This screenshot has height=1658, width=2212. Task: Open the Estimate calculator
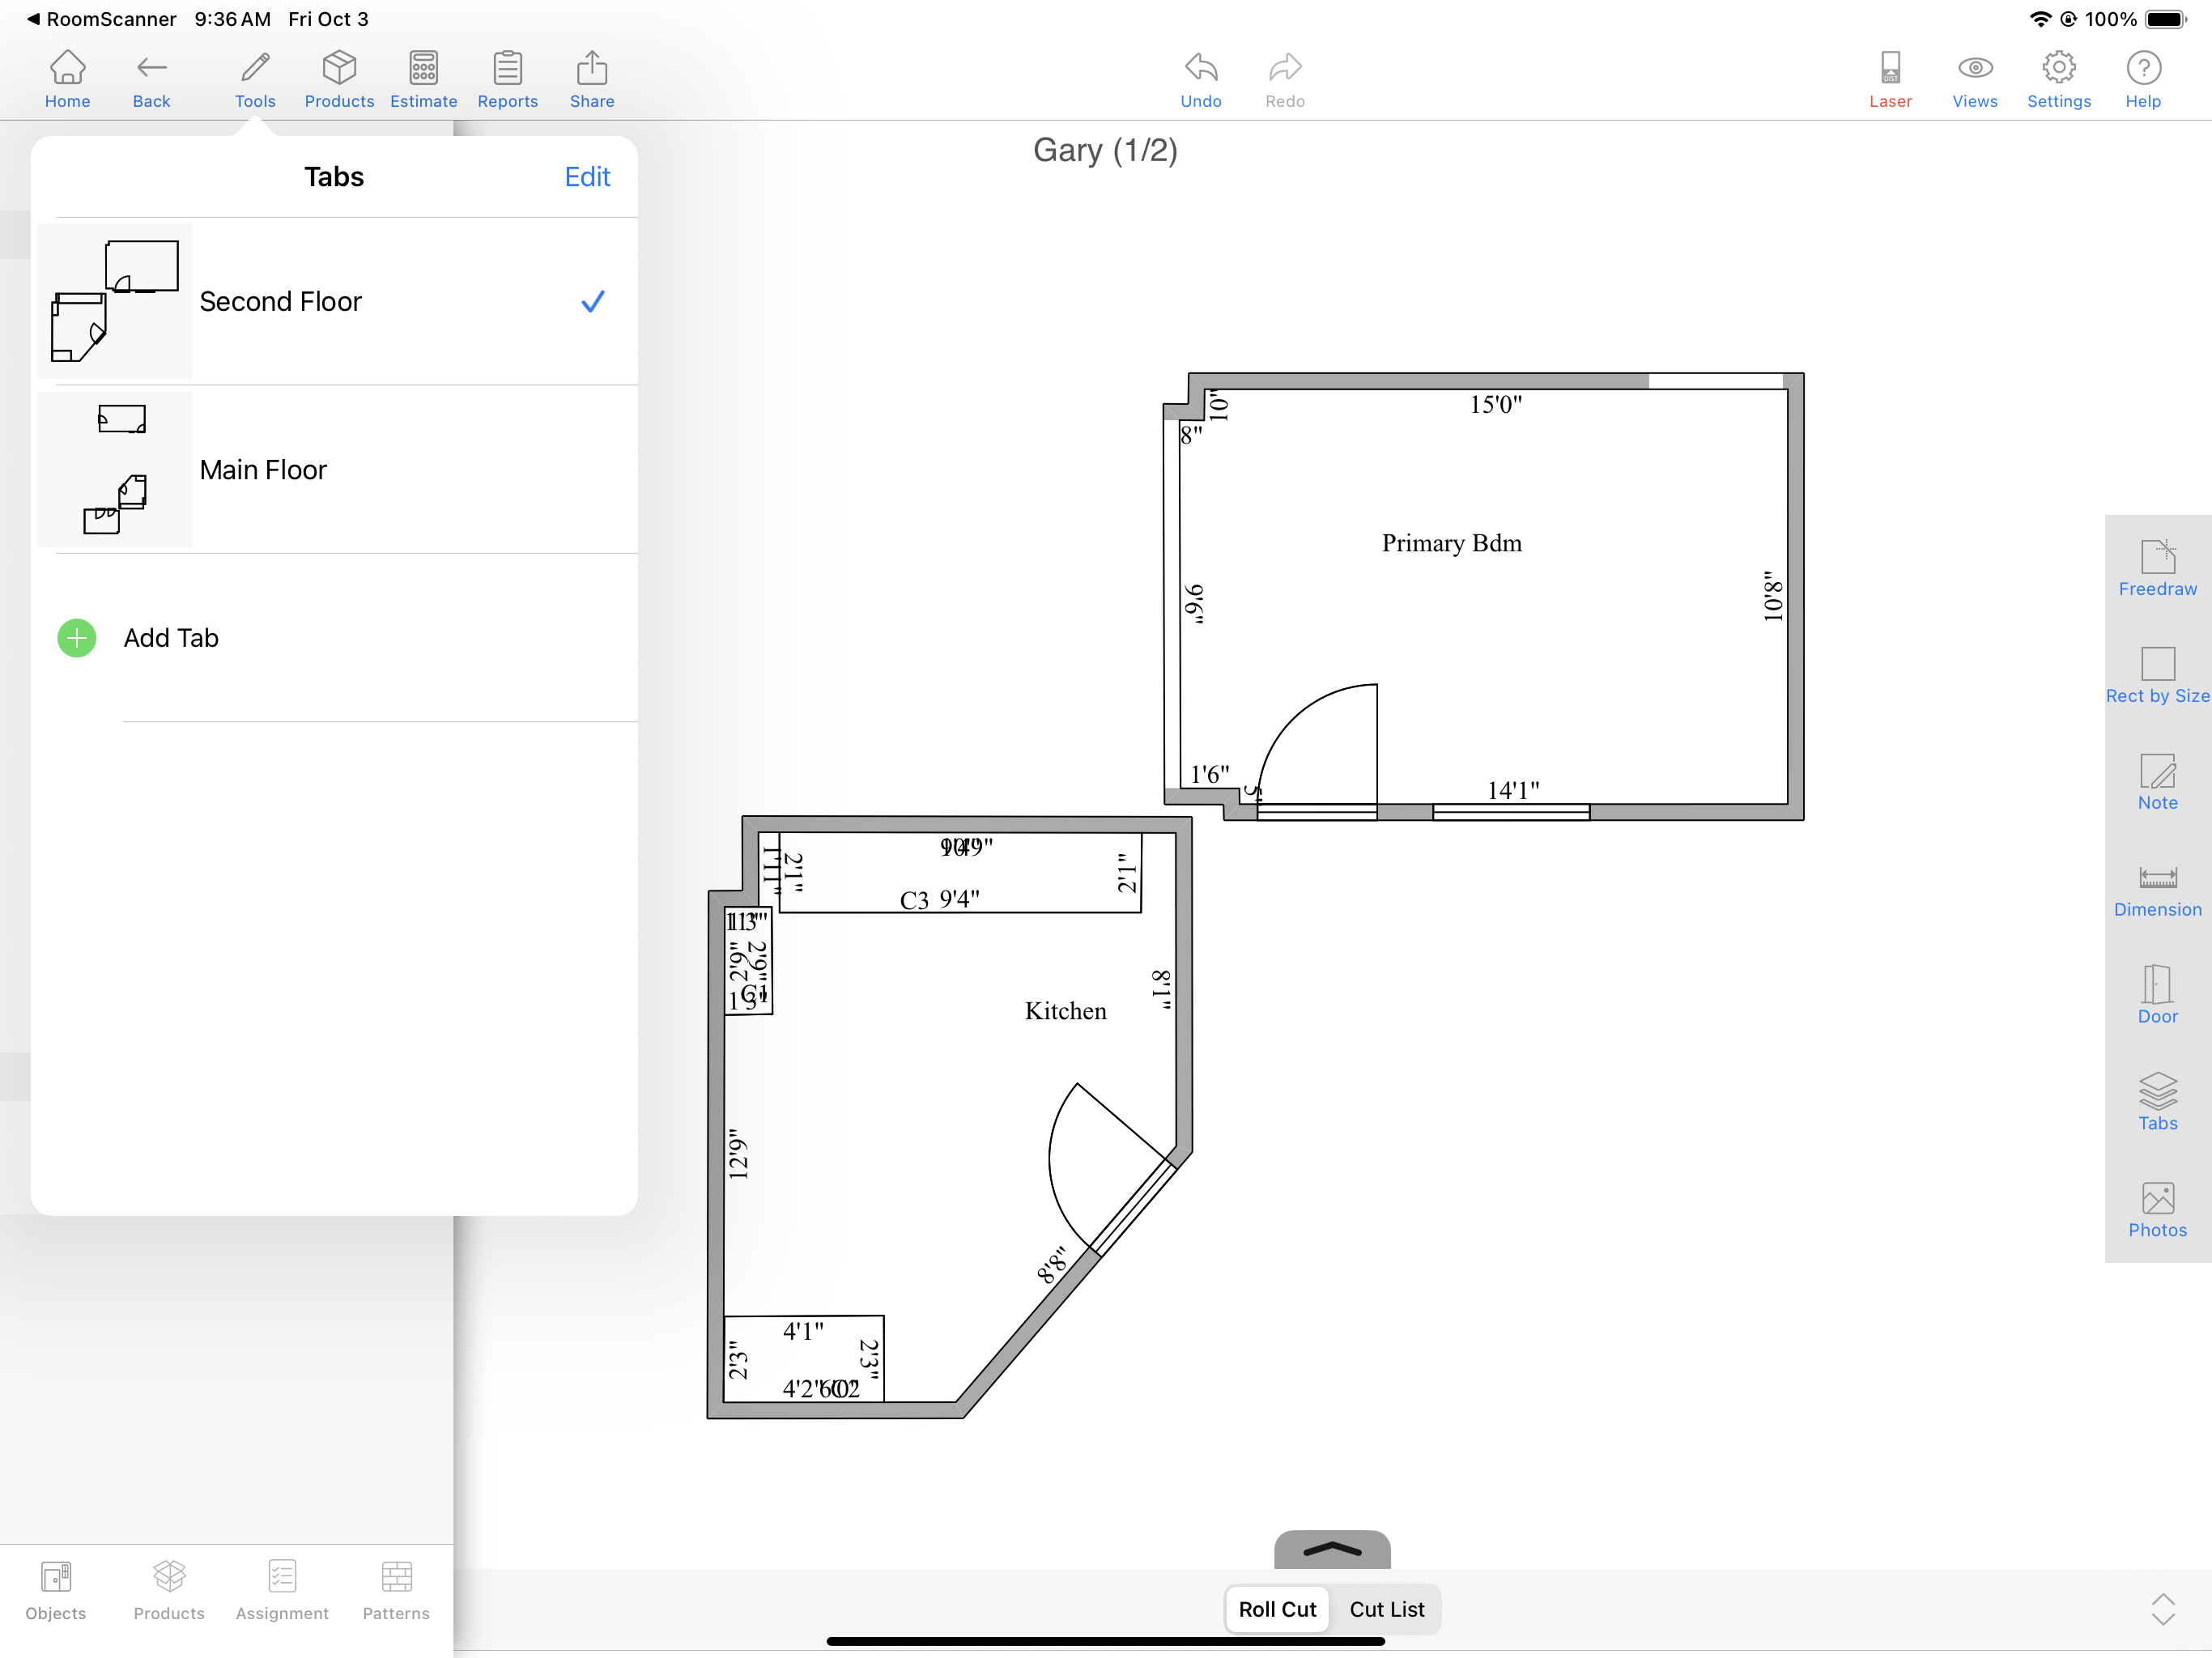click(423, 79)
